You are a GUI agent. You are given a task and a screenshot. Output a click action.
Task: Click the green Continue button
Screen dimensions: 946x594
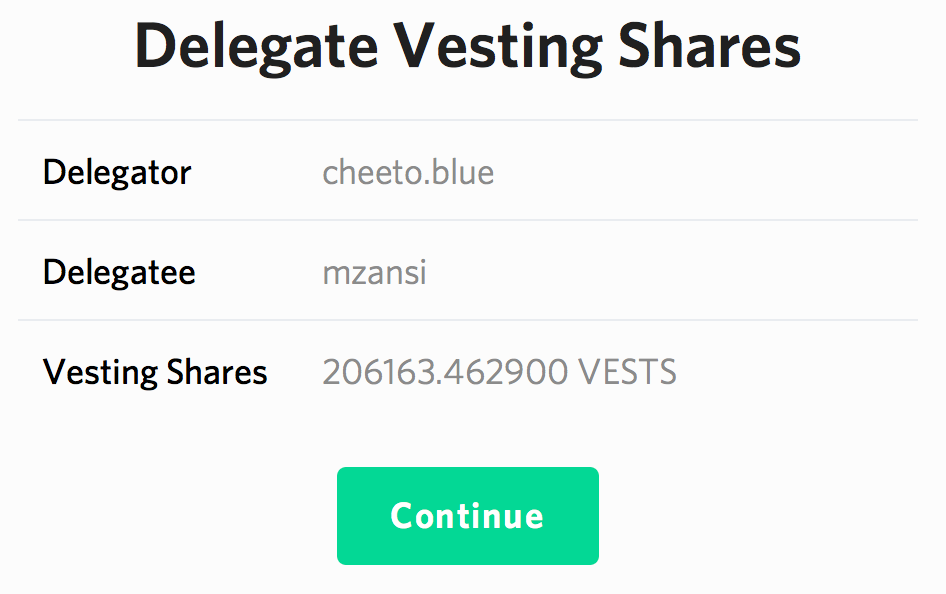467,516
